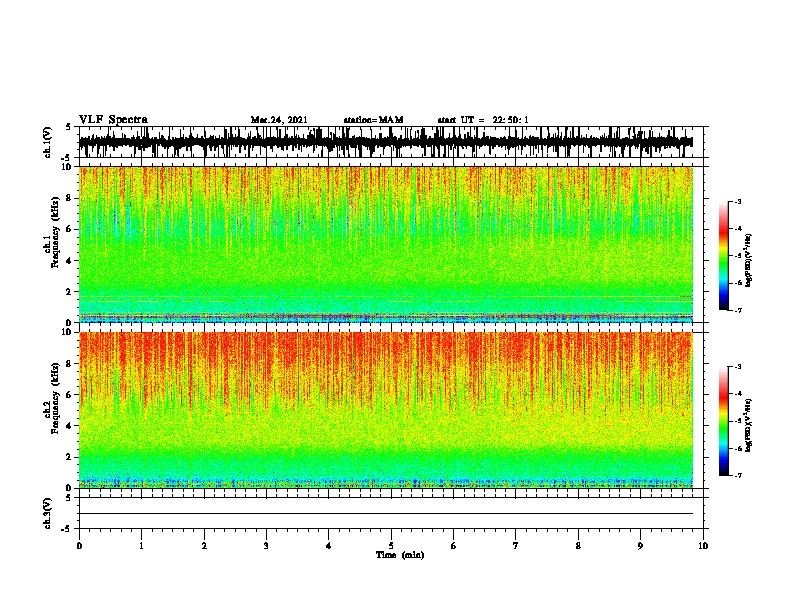Click the ch.1 frequency axis "8" tick label
Screen dimensions: 792x612
pyautogui.click(x=70, y=198)
